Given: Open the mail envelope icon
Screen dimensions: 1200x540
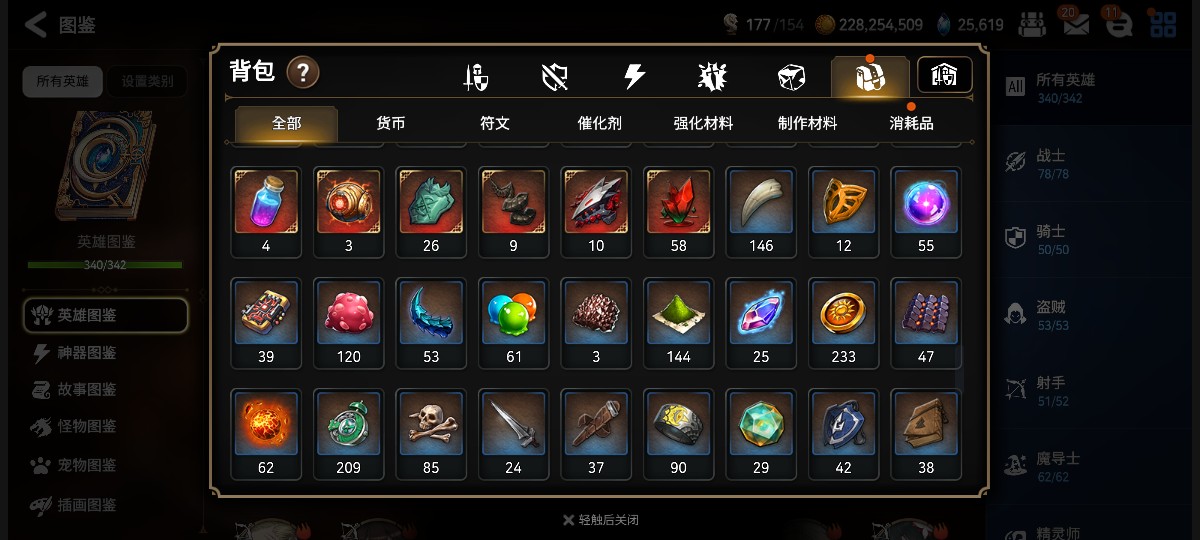Looking at the screenshot, I should coord(1076,24).
